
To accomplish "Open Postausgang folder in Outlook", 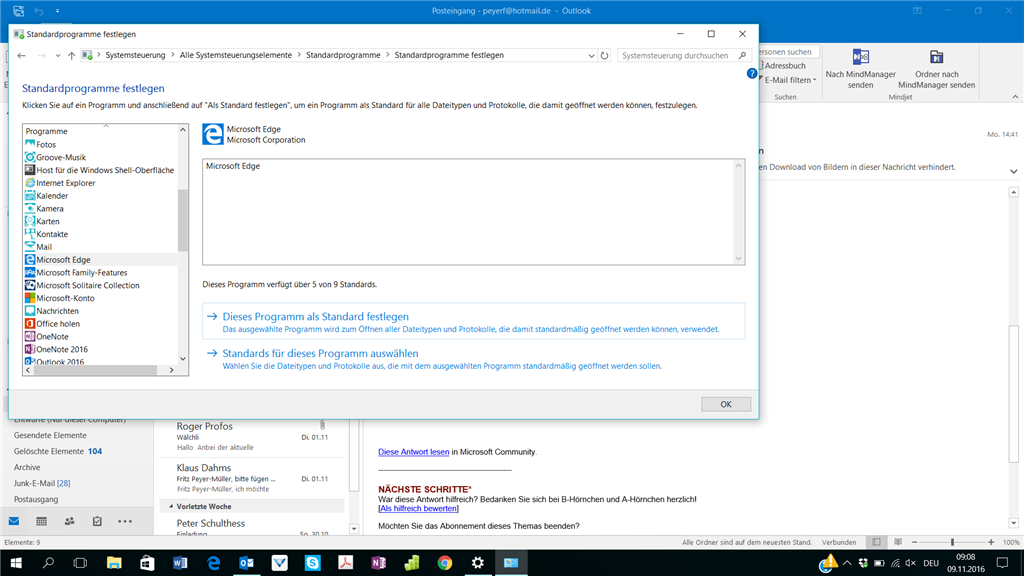I will (x=36, y=500).
